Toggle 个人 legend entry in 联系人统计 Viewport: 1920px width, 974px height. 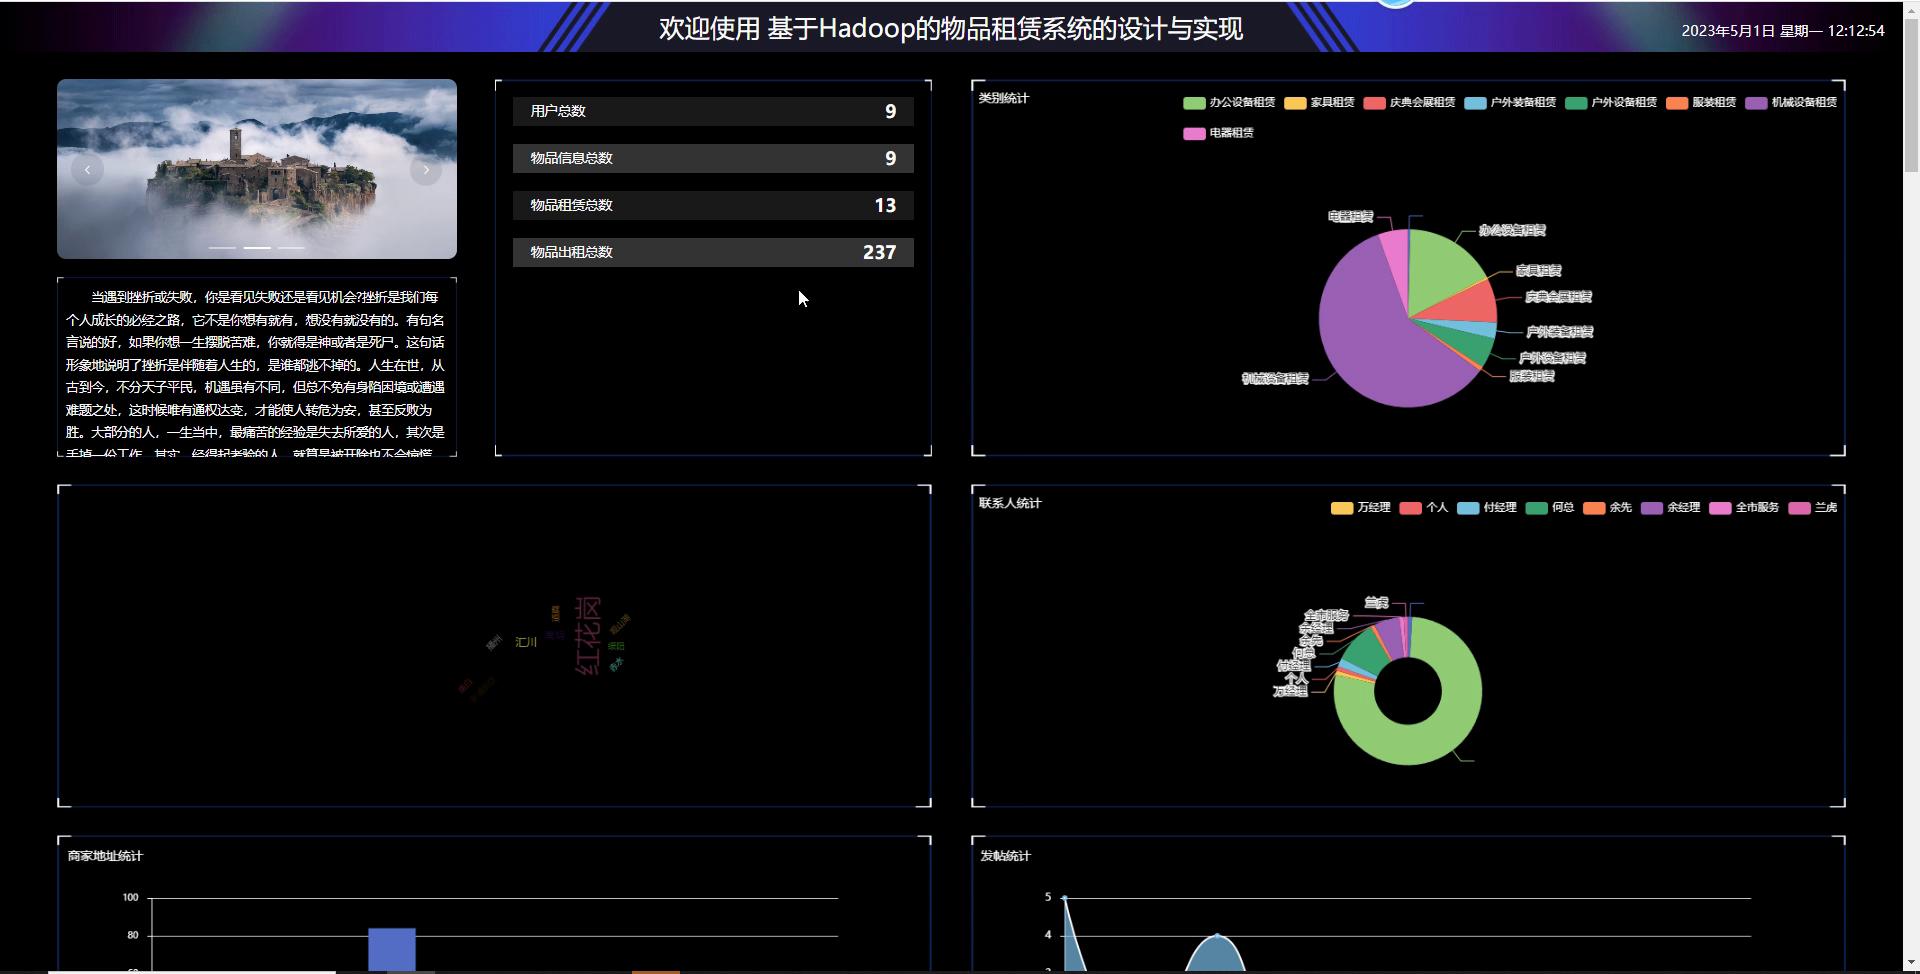point(1424,508)
